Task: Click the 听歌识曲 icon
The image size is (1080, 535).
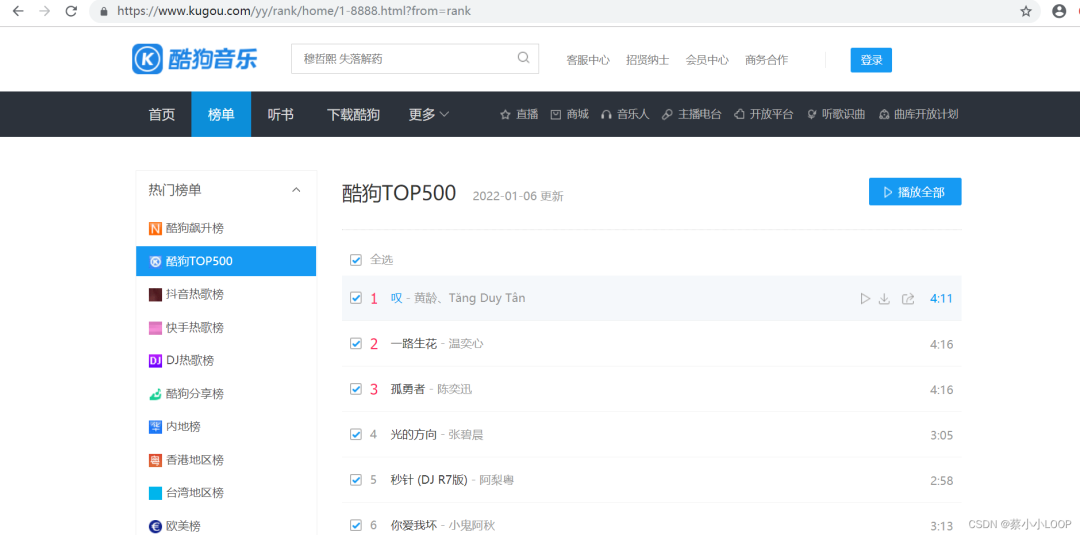Action: coord(812,114)
